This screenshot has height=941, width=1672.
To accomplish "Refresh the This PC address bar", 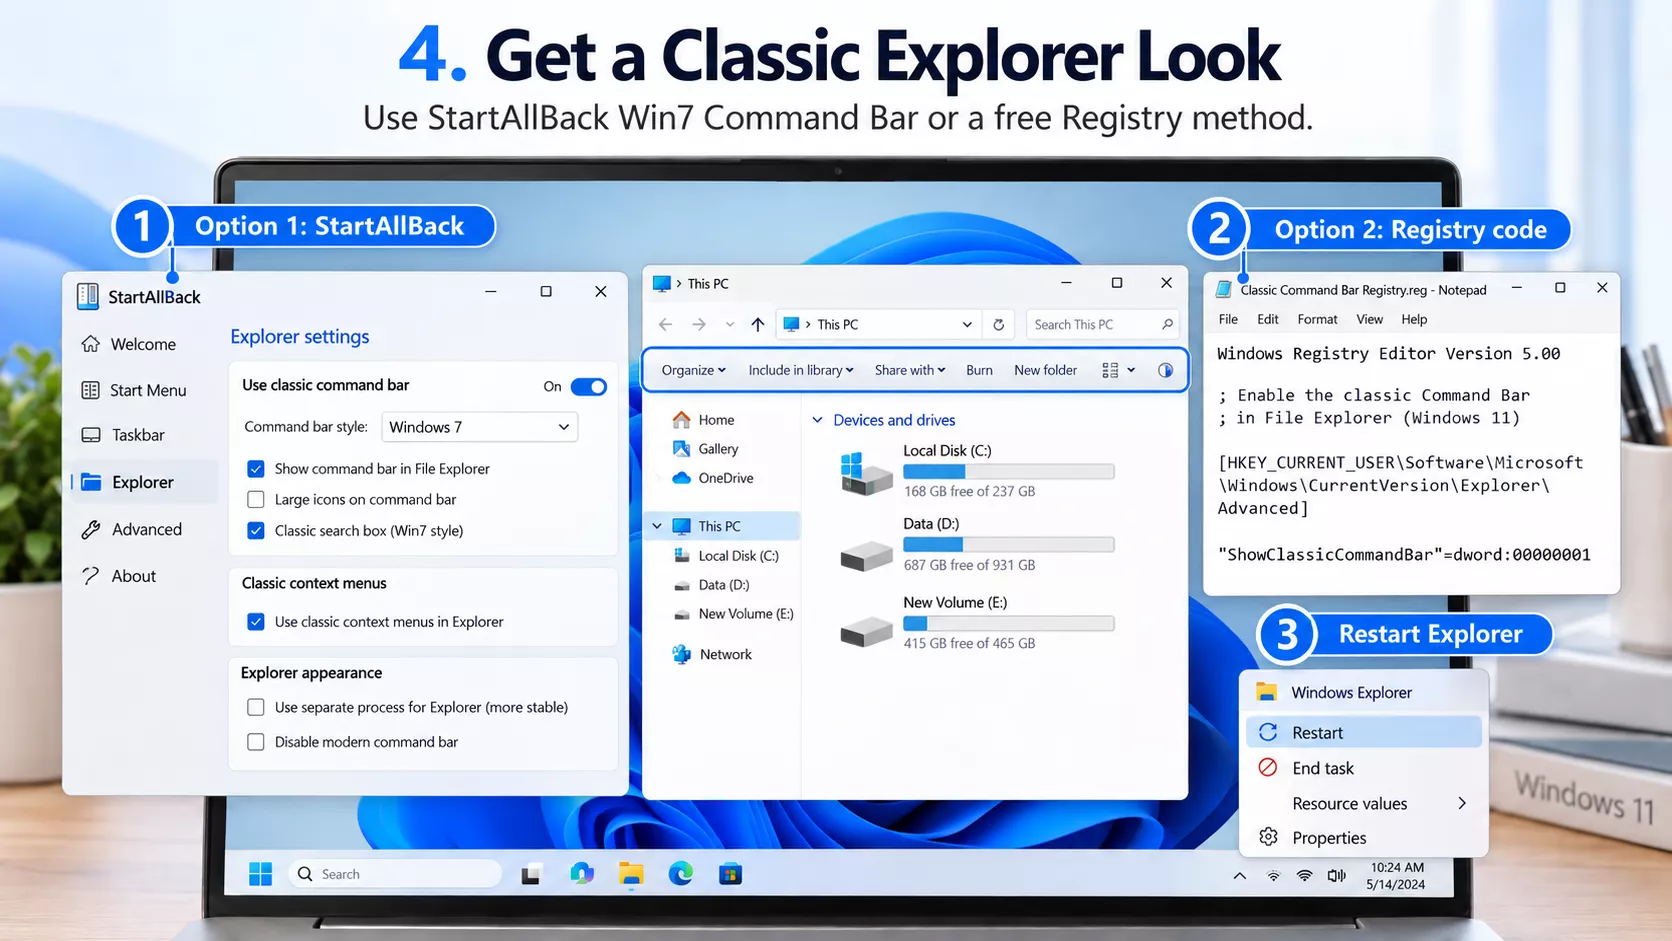I will point(998,324).
